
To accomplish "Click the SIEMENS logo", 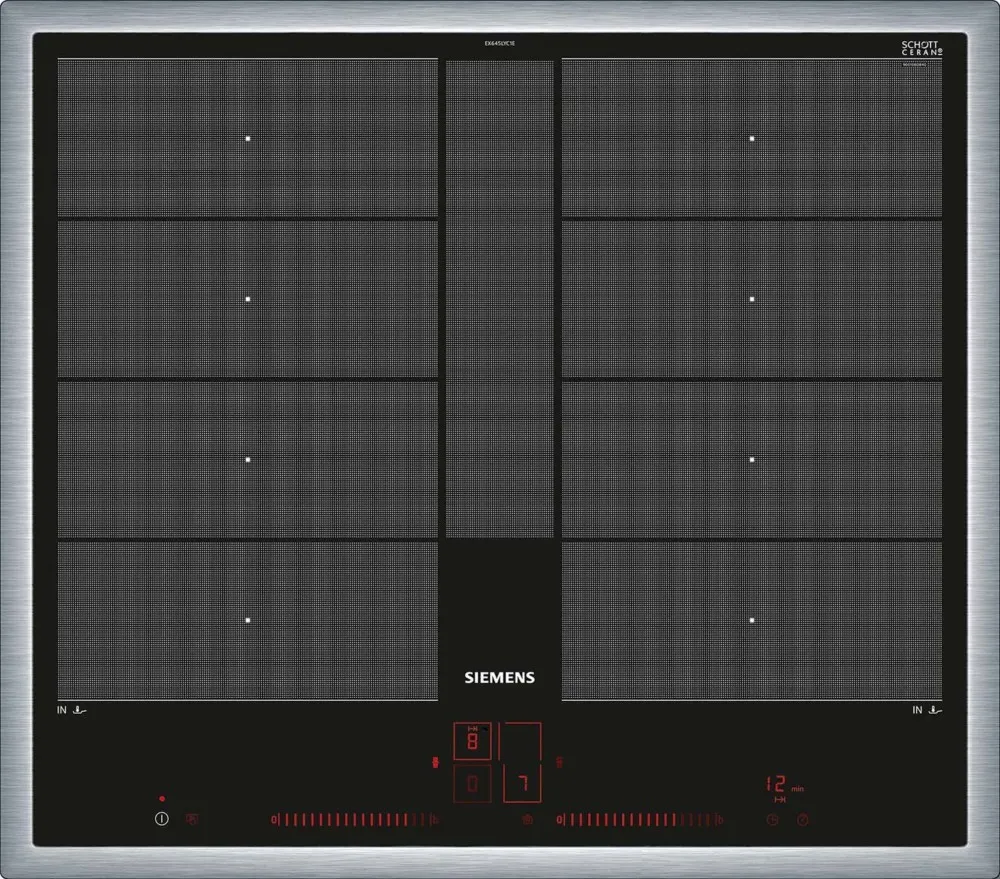I will [x=499, y=677].
